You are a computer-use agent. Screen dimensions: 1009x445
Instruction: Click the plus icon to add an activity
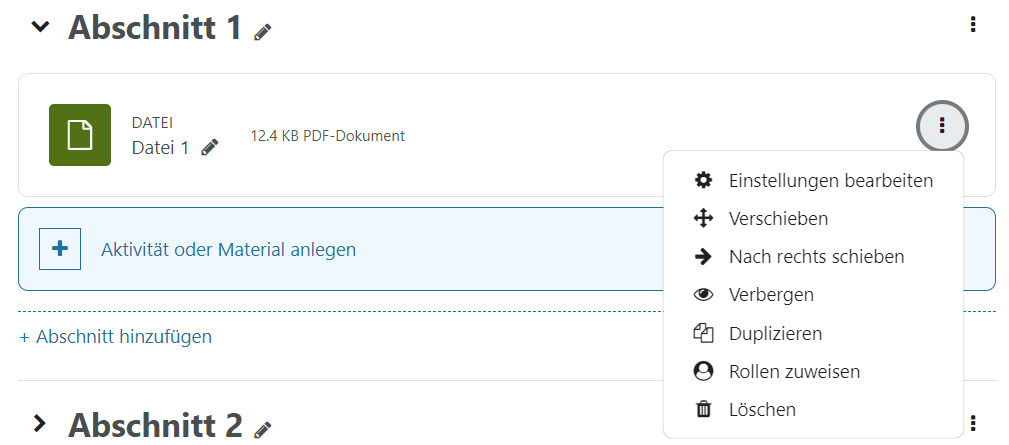pos(60,249)
